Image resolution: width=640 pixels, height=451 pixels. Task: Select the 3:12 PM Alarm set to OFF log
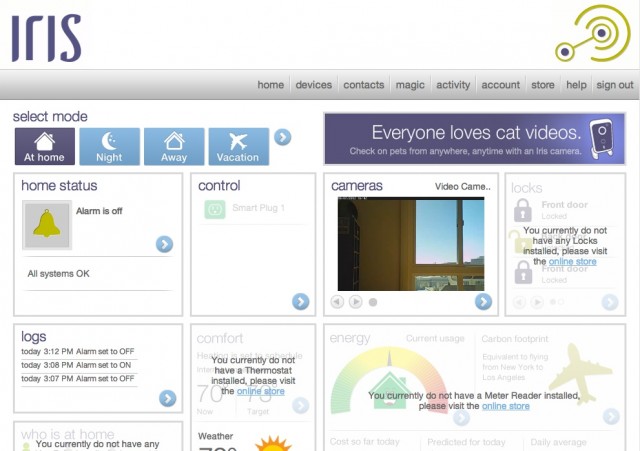click(x=78, y=351)
